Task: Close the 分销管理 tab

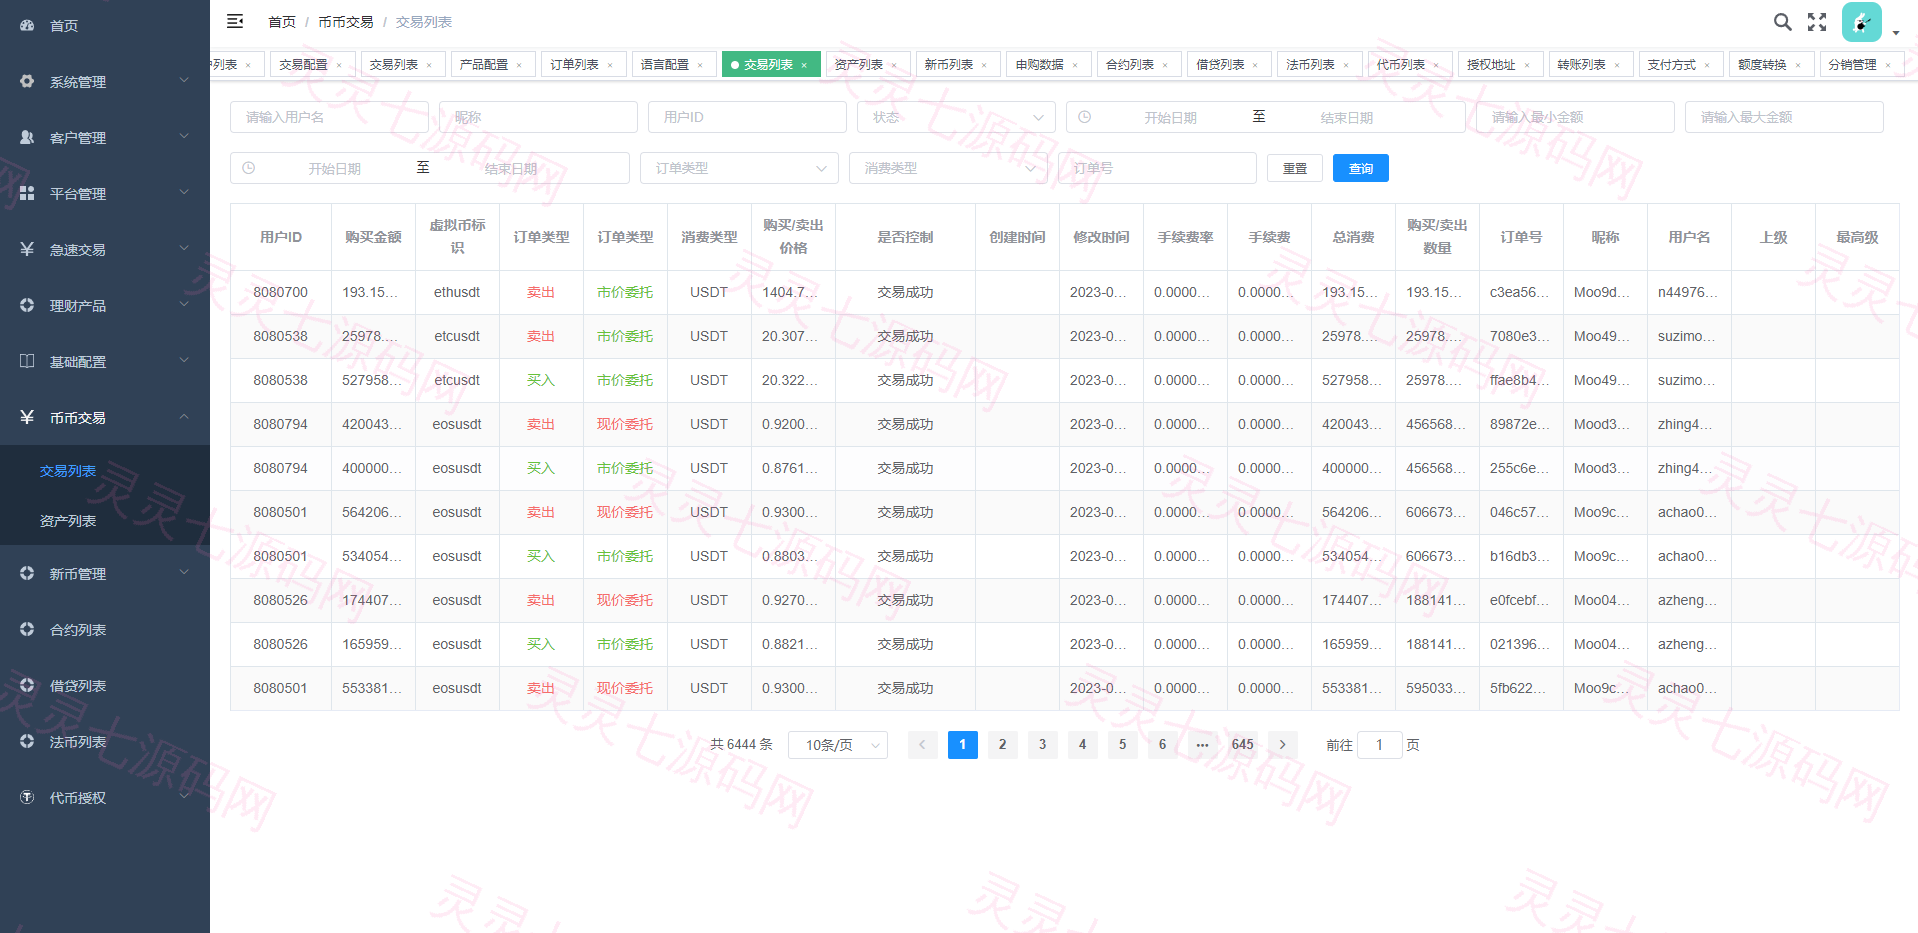Action: pos(1888,65)
